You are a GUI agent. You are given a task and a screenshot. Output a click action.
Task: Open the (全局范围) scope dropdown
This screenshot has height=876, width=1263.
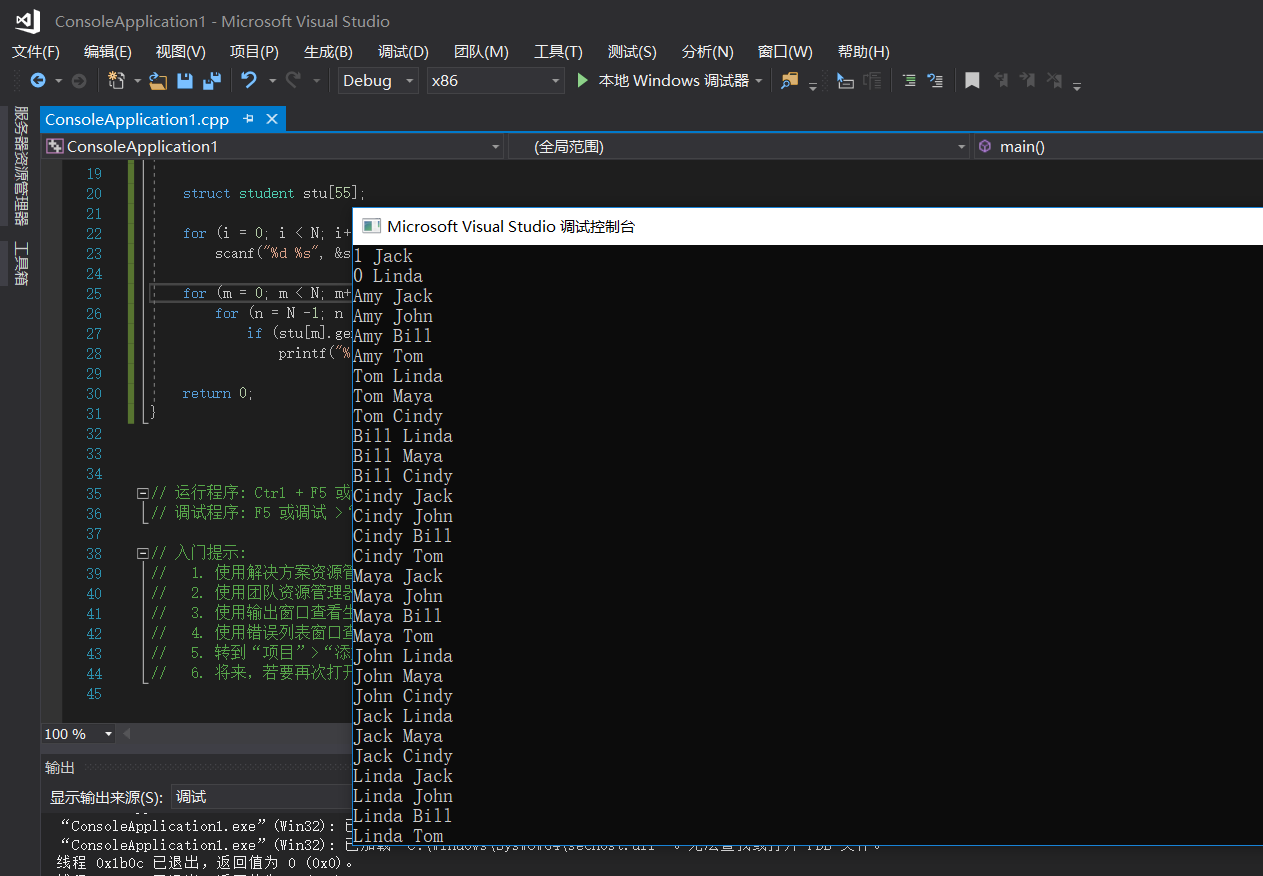739,147
